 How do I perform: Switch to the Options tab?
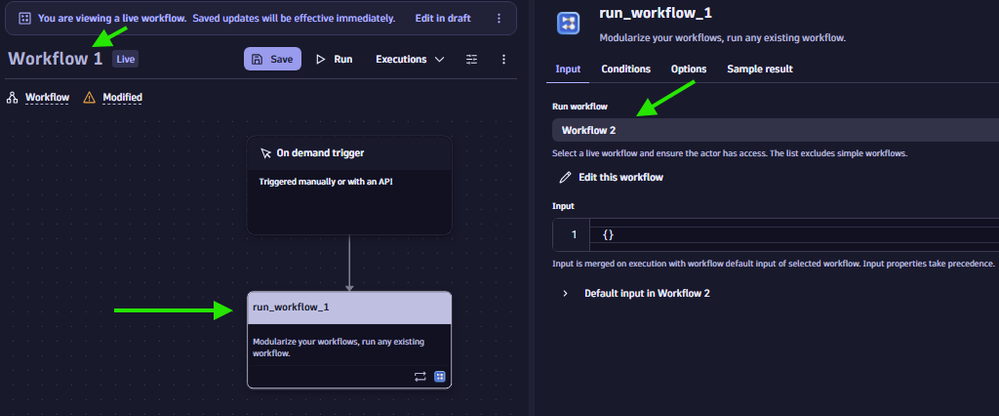(x=689, y=69)
